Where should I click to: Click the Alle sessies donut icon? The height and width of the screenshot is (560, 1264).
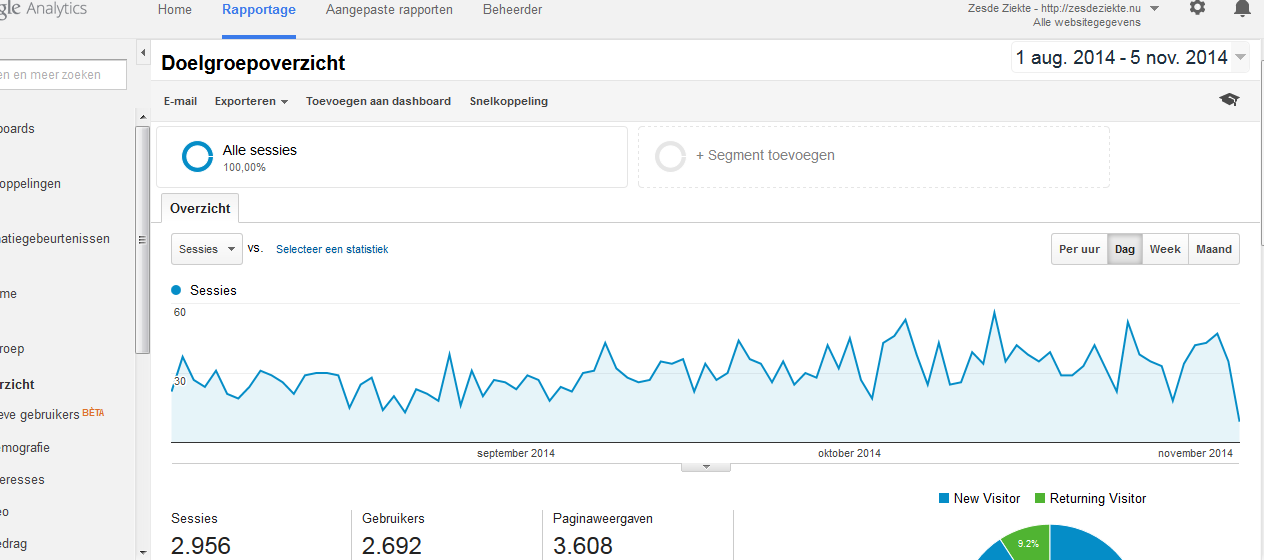click(197, 156)
